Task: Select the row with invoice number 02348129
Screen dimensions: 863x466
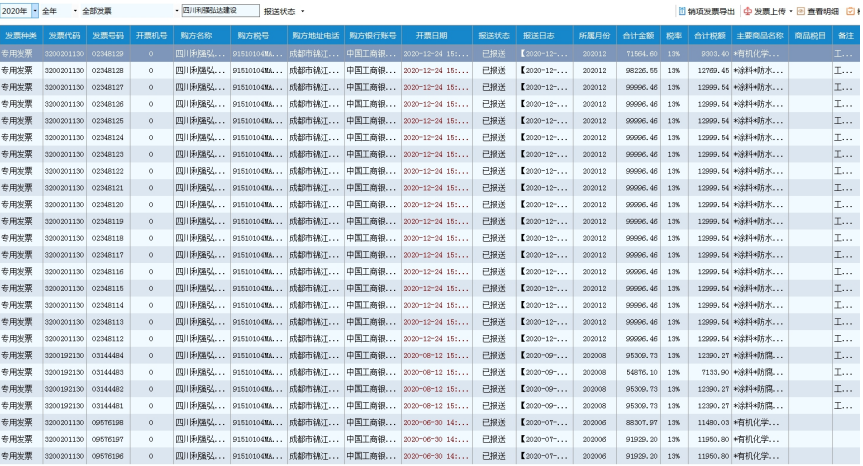Action: point(108,53)
